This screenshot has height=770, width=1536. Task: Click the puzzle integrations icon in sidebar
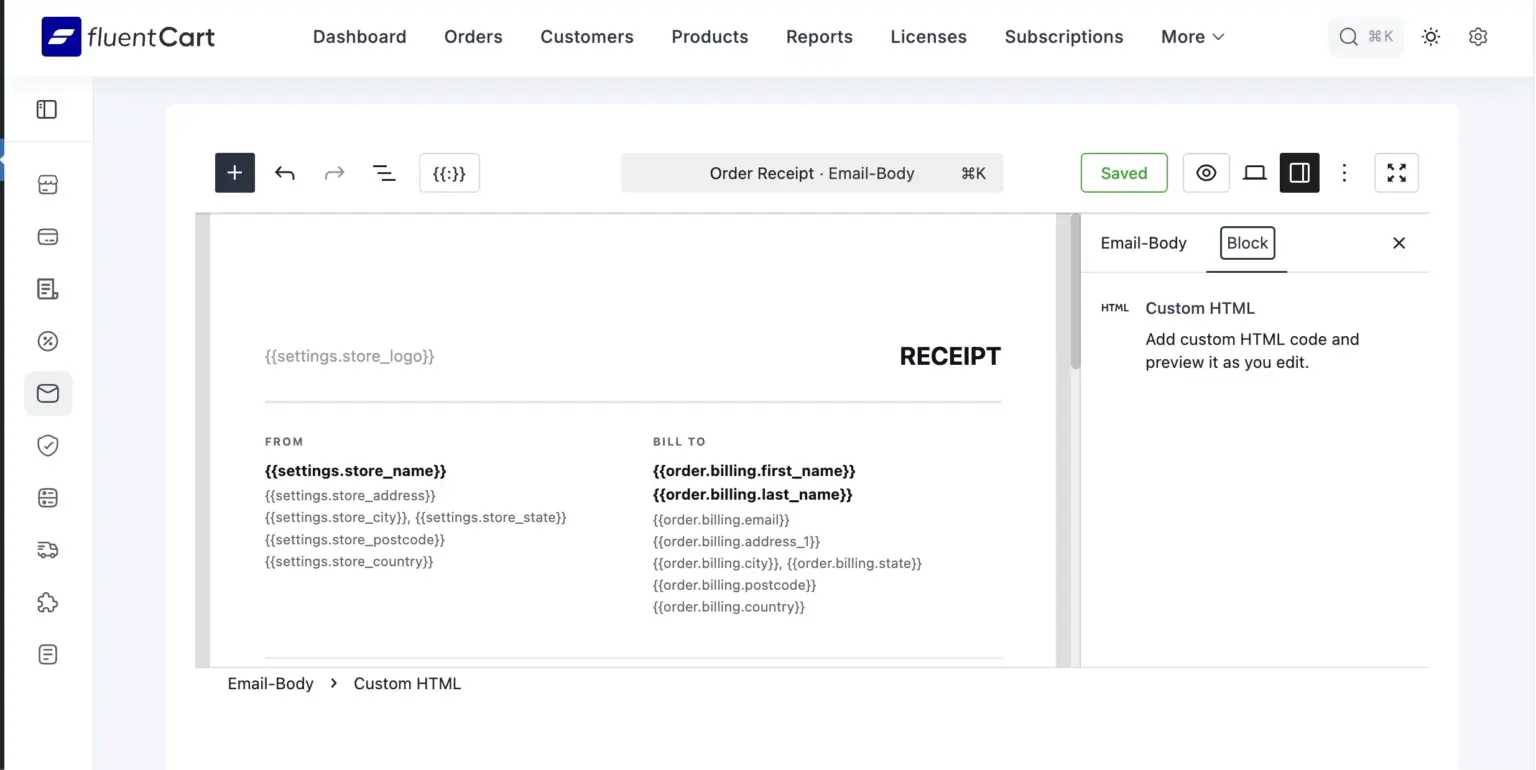pos(47,602)
